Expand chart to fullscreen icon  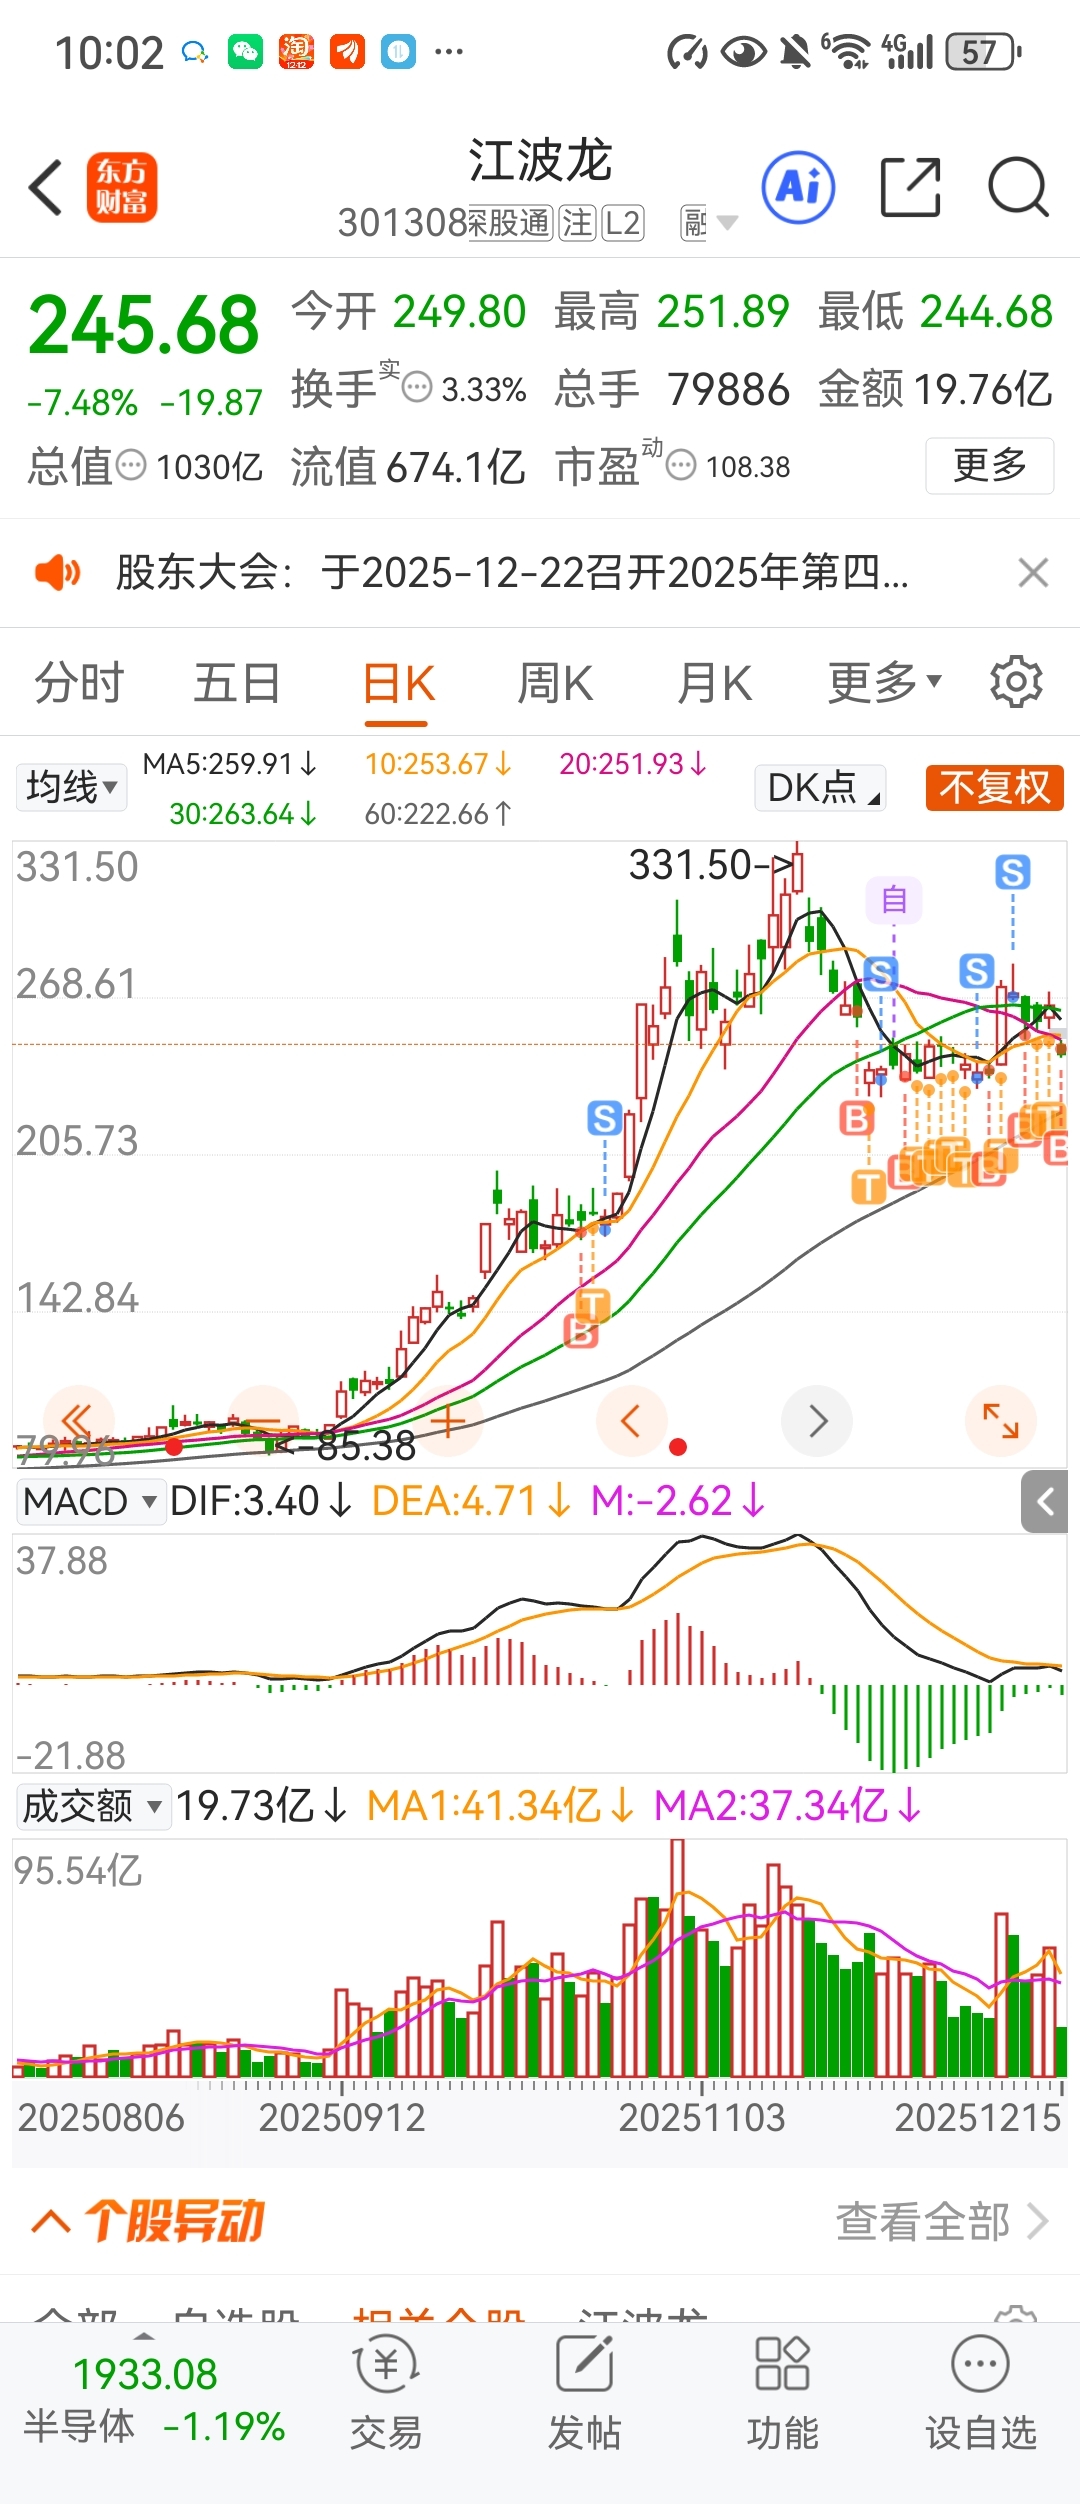1001,1420
